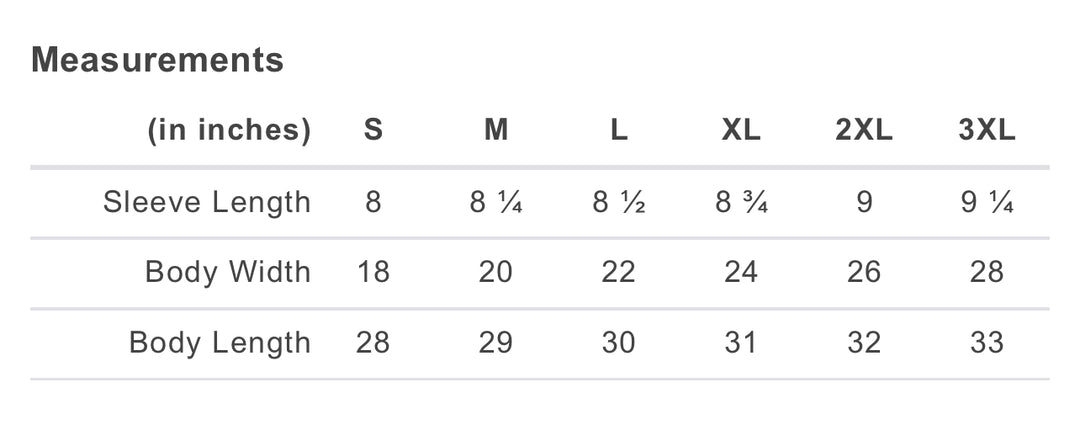Click the Sleeve Length row label
The width and height of the screenshot is (1080, 425).
tap(207, 203)
